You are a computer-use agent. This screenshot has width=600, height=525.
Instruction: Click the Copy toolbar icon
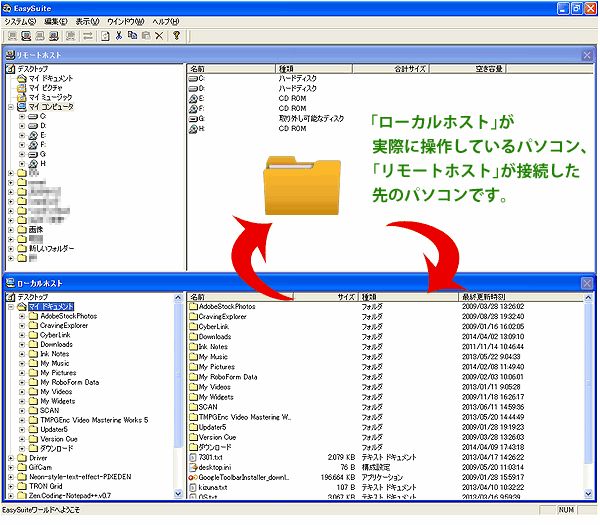click(x=132, y=35)
